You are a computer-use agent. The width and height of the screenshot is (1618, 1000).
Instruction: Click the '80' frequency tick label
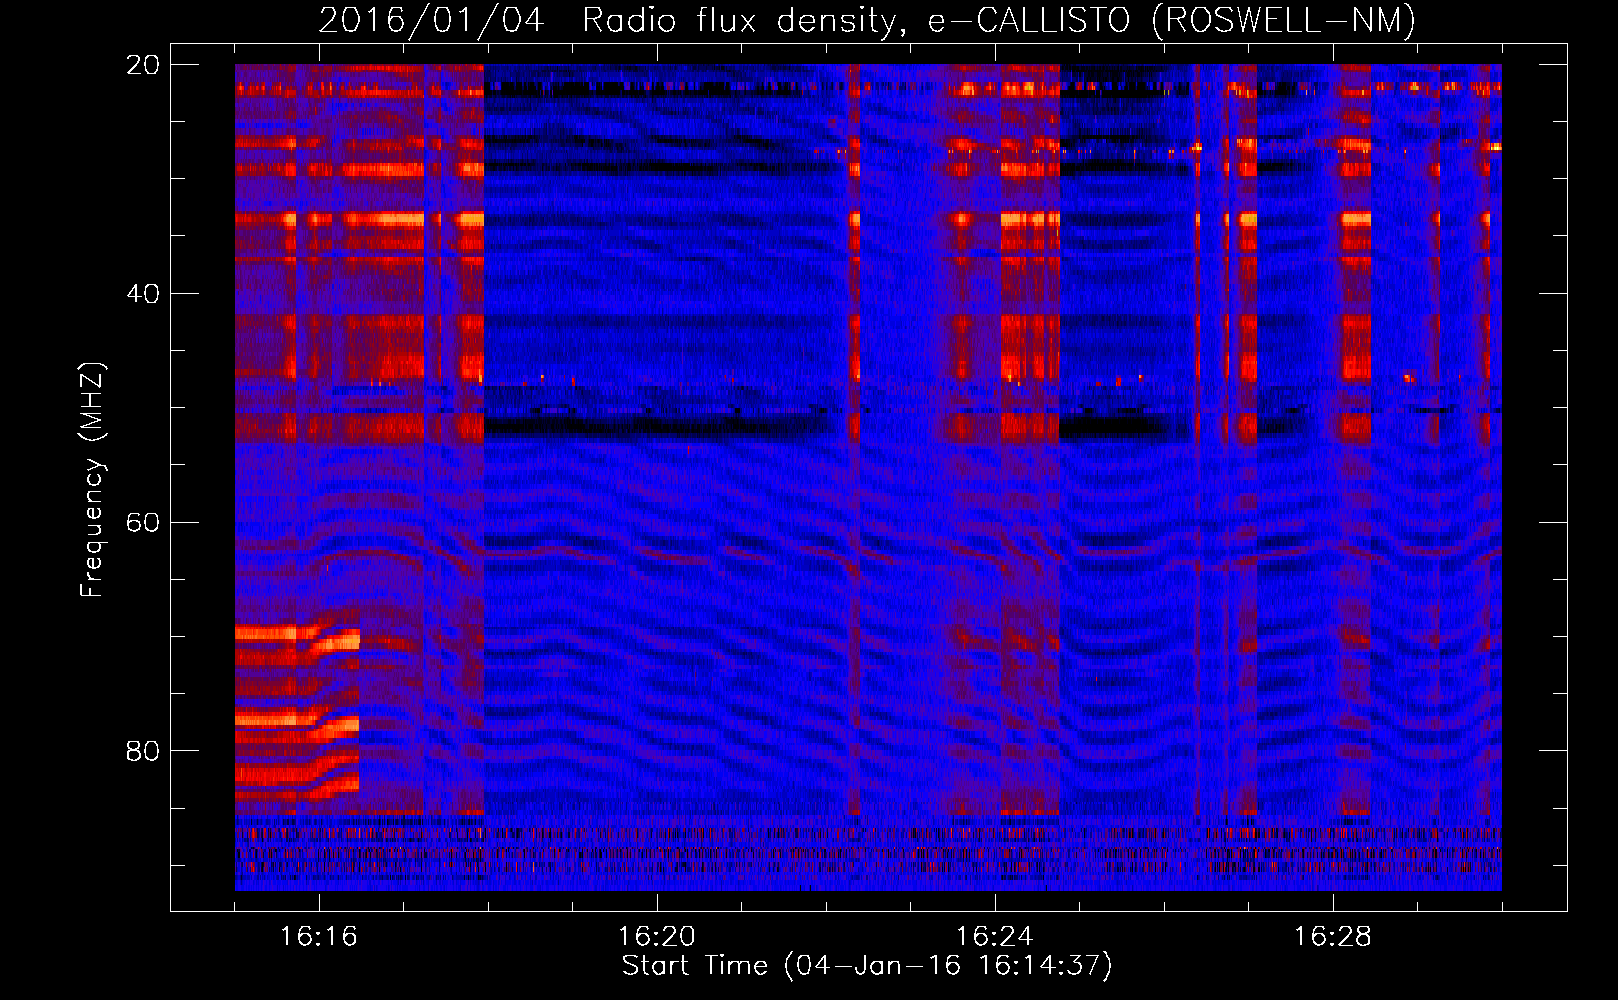tap(143, 751)
